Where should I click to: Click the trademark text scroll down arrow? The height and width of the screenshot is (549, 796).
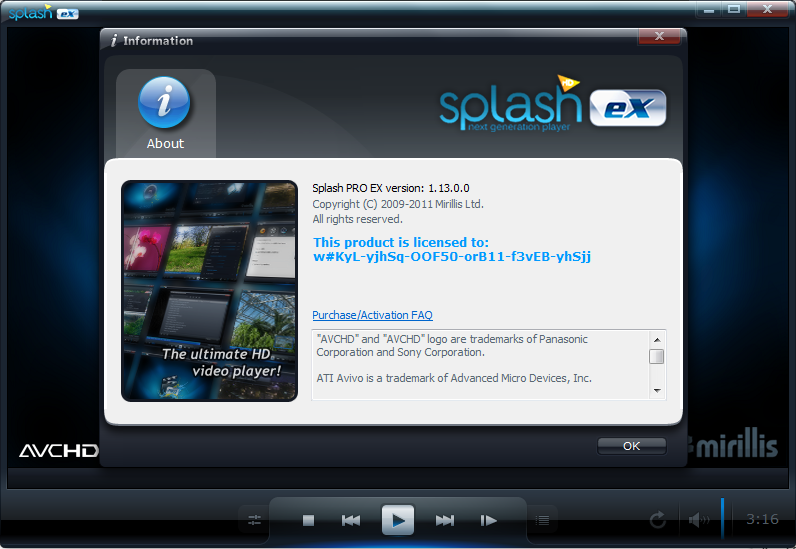[x=657, y=391]
